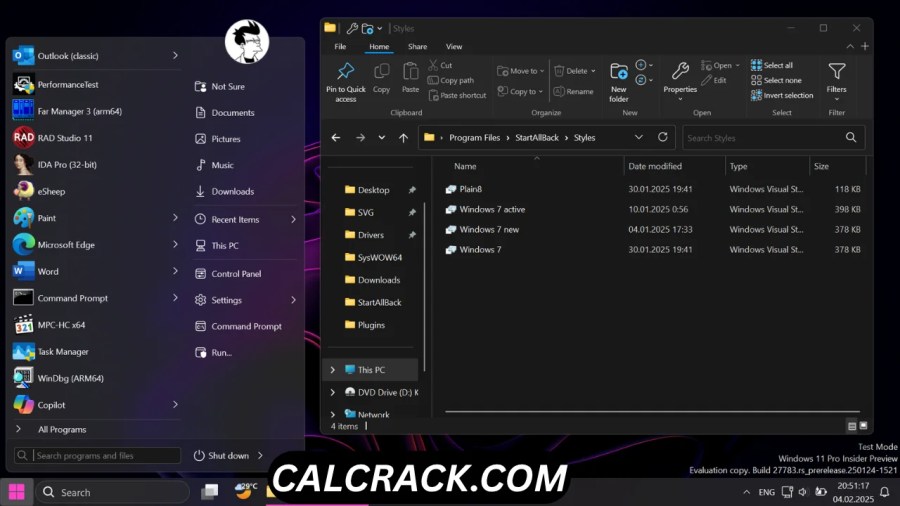Click Copy path in Clipboard group
Image resolution: width=900 pixels, height=506 pixels.
[451, 80]
